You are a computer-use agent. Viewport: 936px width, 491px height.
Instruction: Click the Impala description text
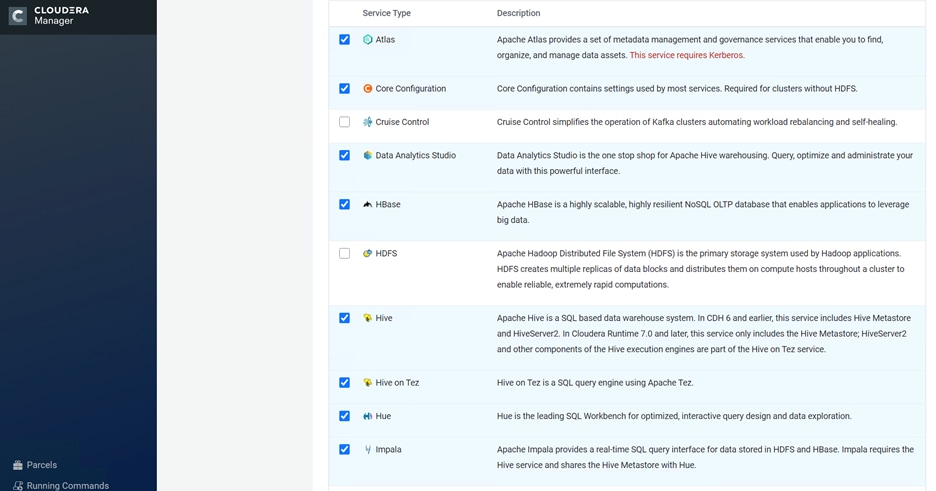point(705,457)
